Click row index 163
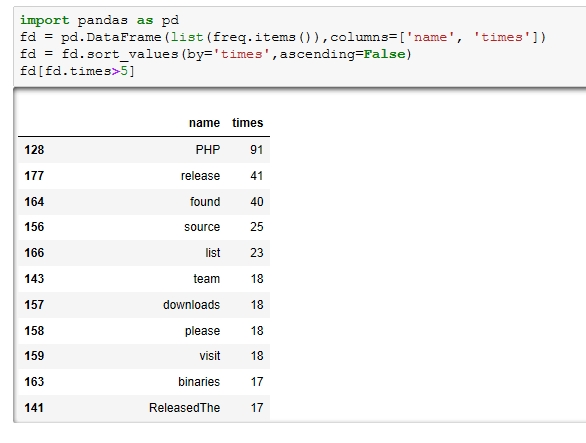Screen dimensions: 586x443 34,382
